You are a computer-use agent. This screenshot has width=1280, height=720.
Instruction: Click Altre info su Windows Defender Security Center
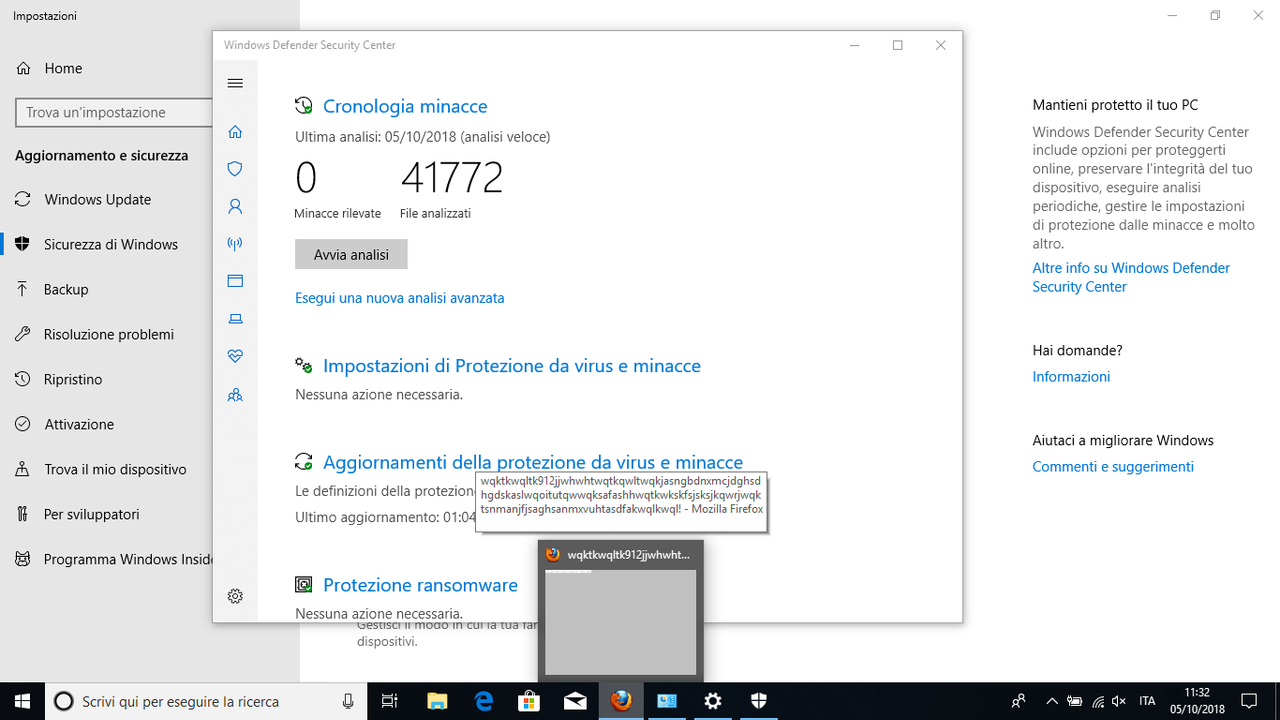click(1131, 277)
